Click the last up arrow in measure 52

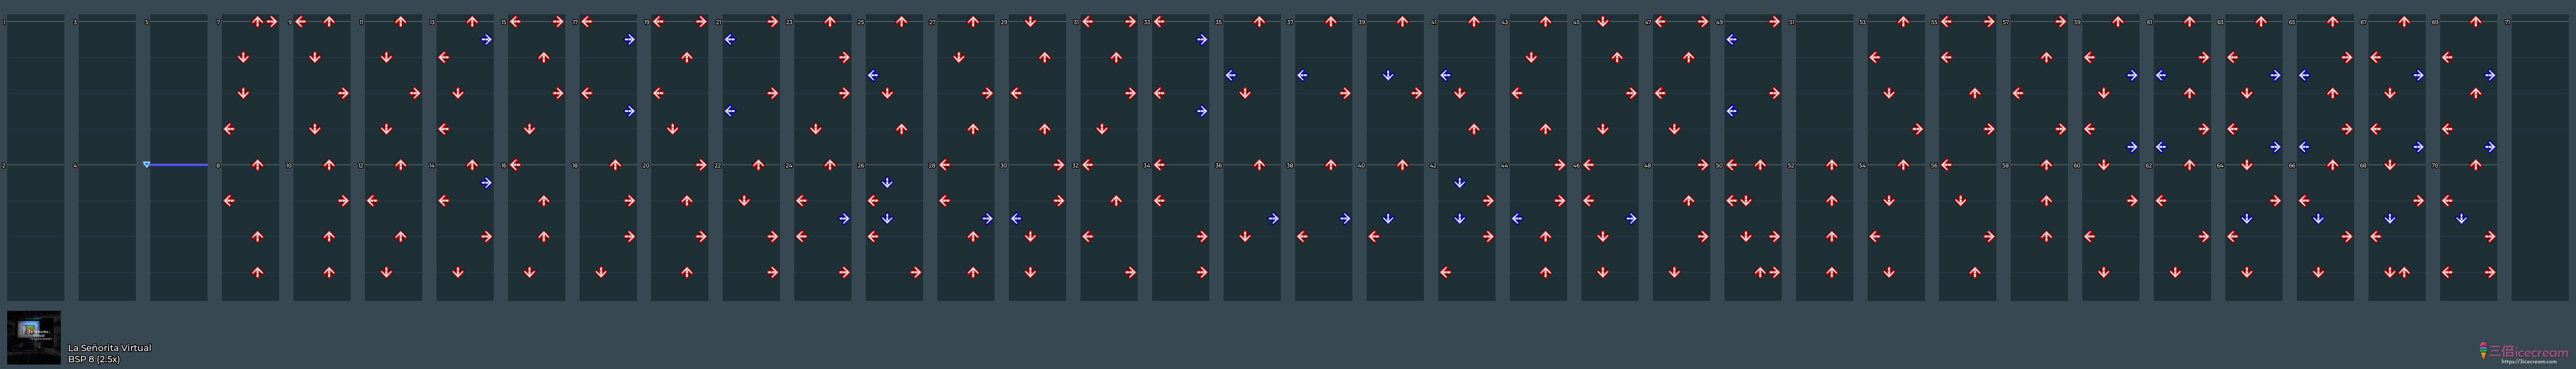1832,272
